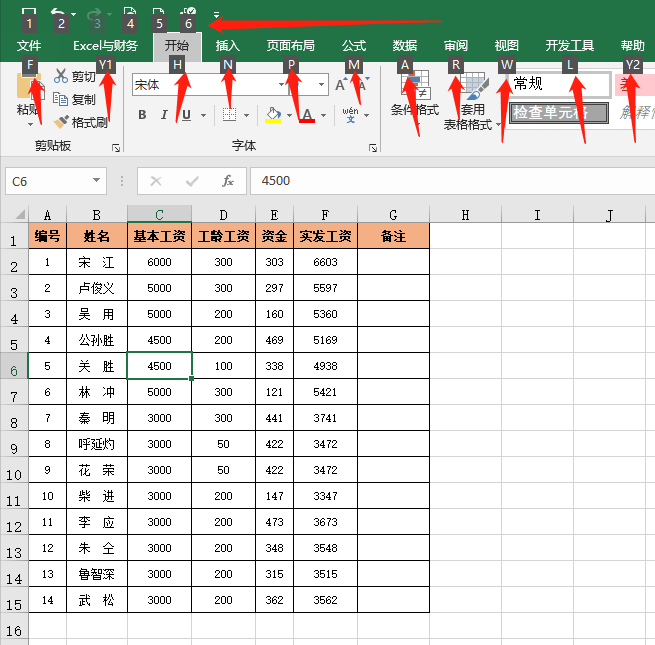The image size is (655, 645).
Task: Click cell containing 鲁智深
Action: tap(97, 574)
